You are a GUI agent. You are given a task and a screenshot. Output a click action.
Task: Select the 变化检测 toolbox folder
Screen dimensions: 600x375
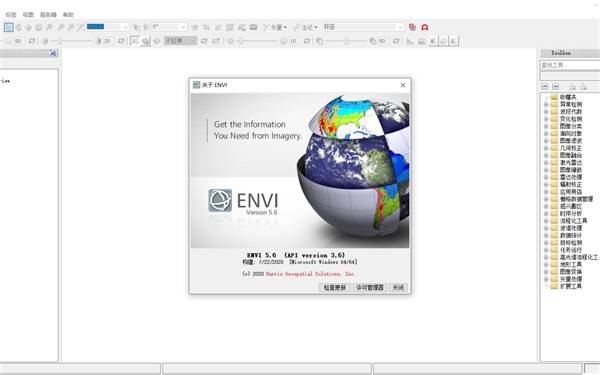click(571, 119)
